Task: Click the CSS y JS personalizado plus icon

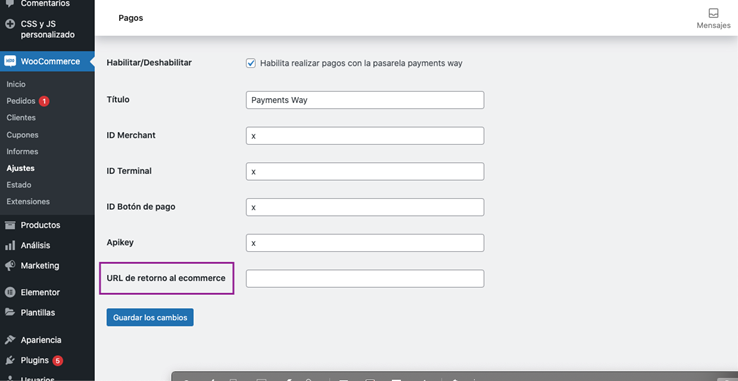Action: click(10, 24)
